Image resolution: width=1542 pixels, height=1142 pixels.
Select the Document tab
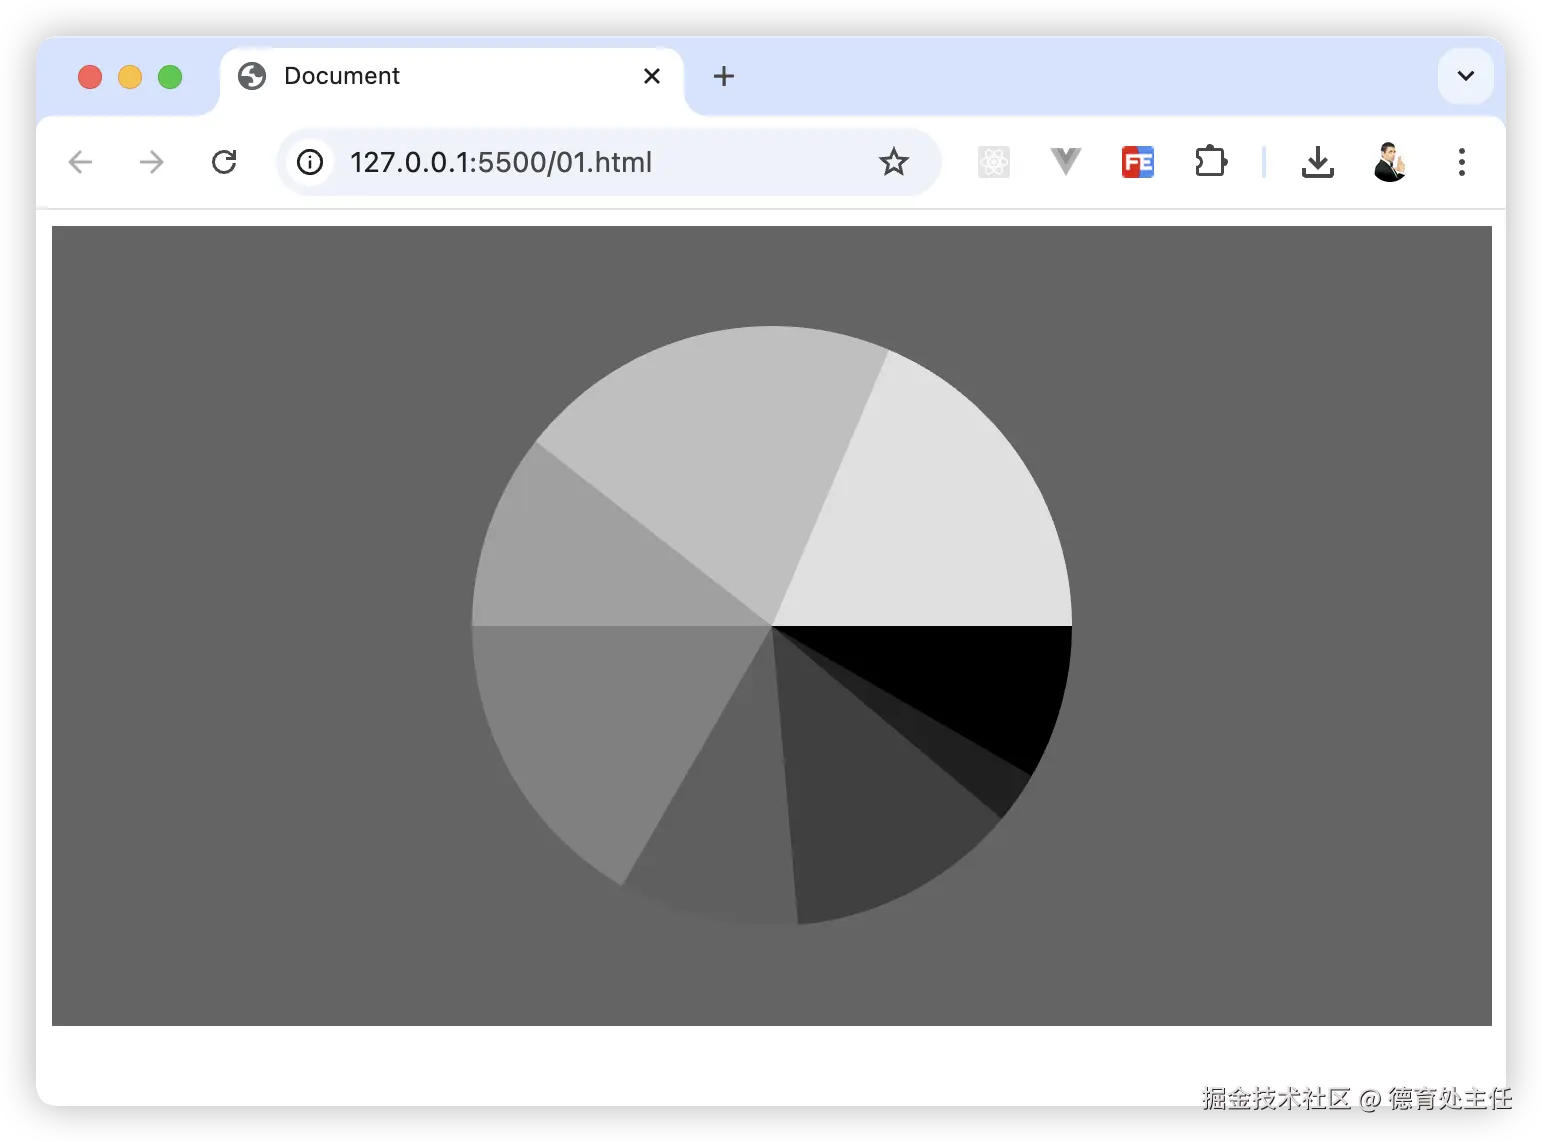coord(450,78)
